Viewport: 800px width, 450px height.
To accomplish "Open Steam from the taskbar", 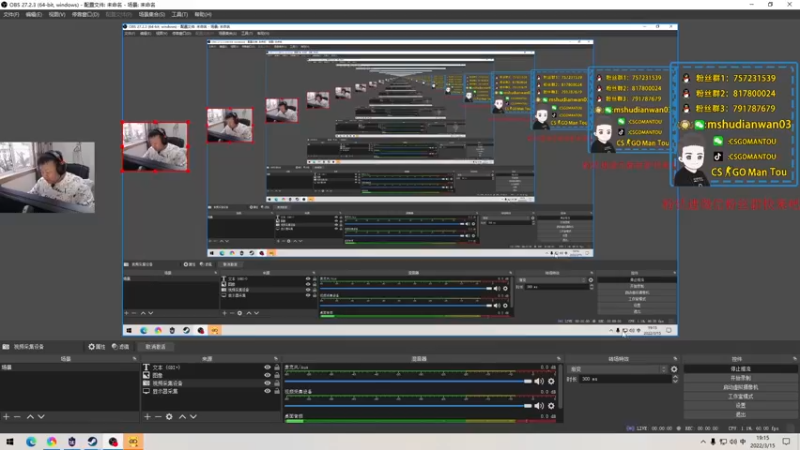I will click(92, 441).
